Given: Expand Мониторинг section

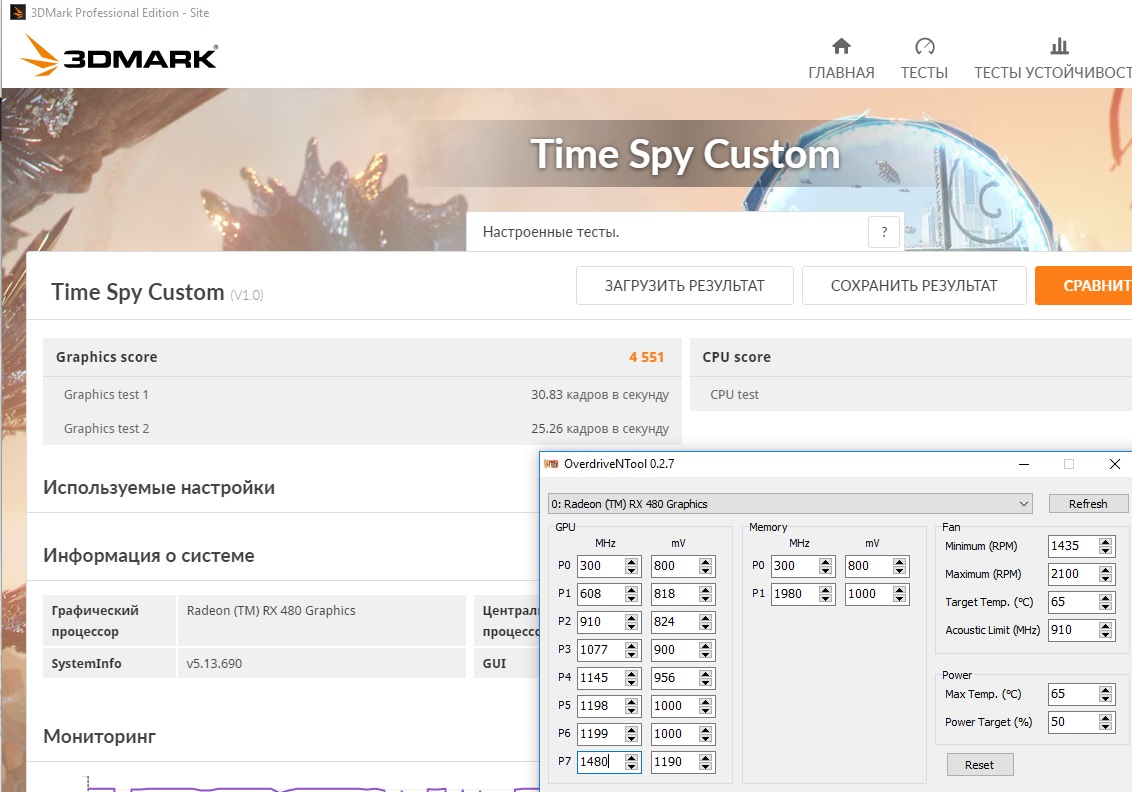Looking at the screenshot, I should [100, 736].
